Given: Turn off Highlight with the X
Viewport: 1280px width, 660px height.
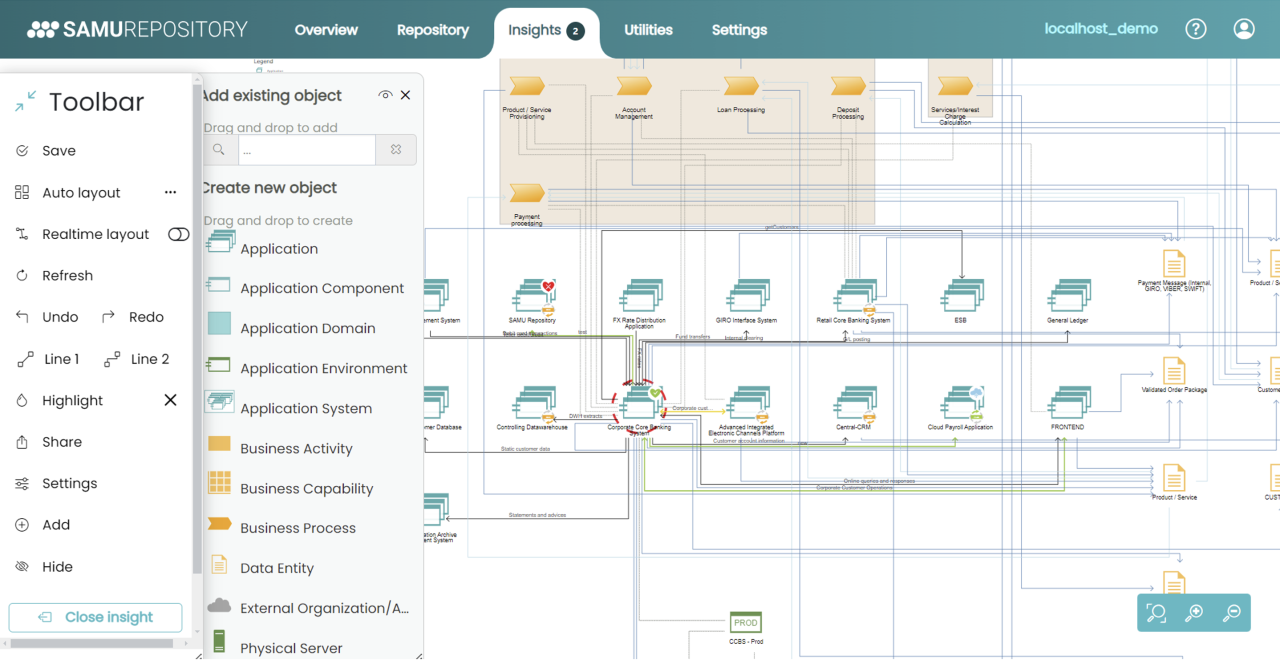Looking at the screenshot, I should [x=170, y=400].
